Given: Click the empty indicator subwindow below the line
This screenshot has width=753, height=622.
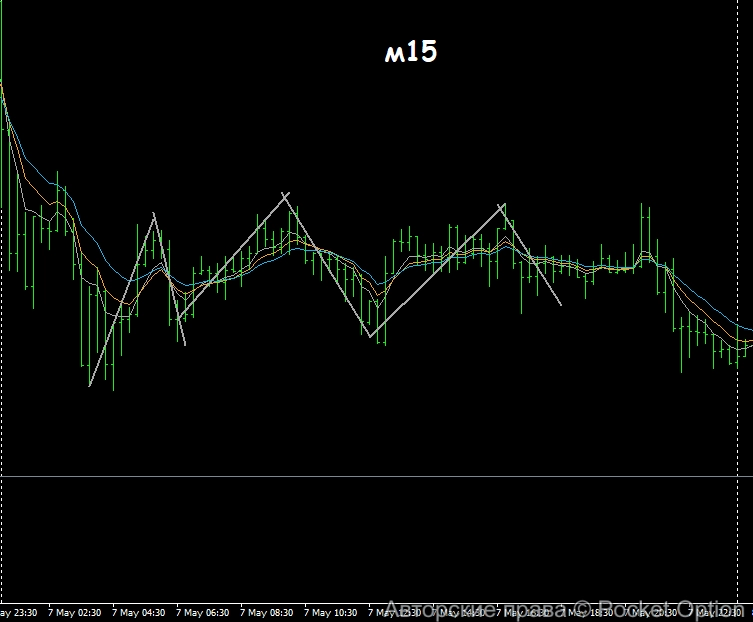Looking at the screenshot, I should (376, 538).
